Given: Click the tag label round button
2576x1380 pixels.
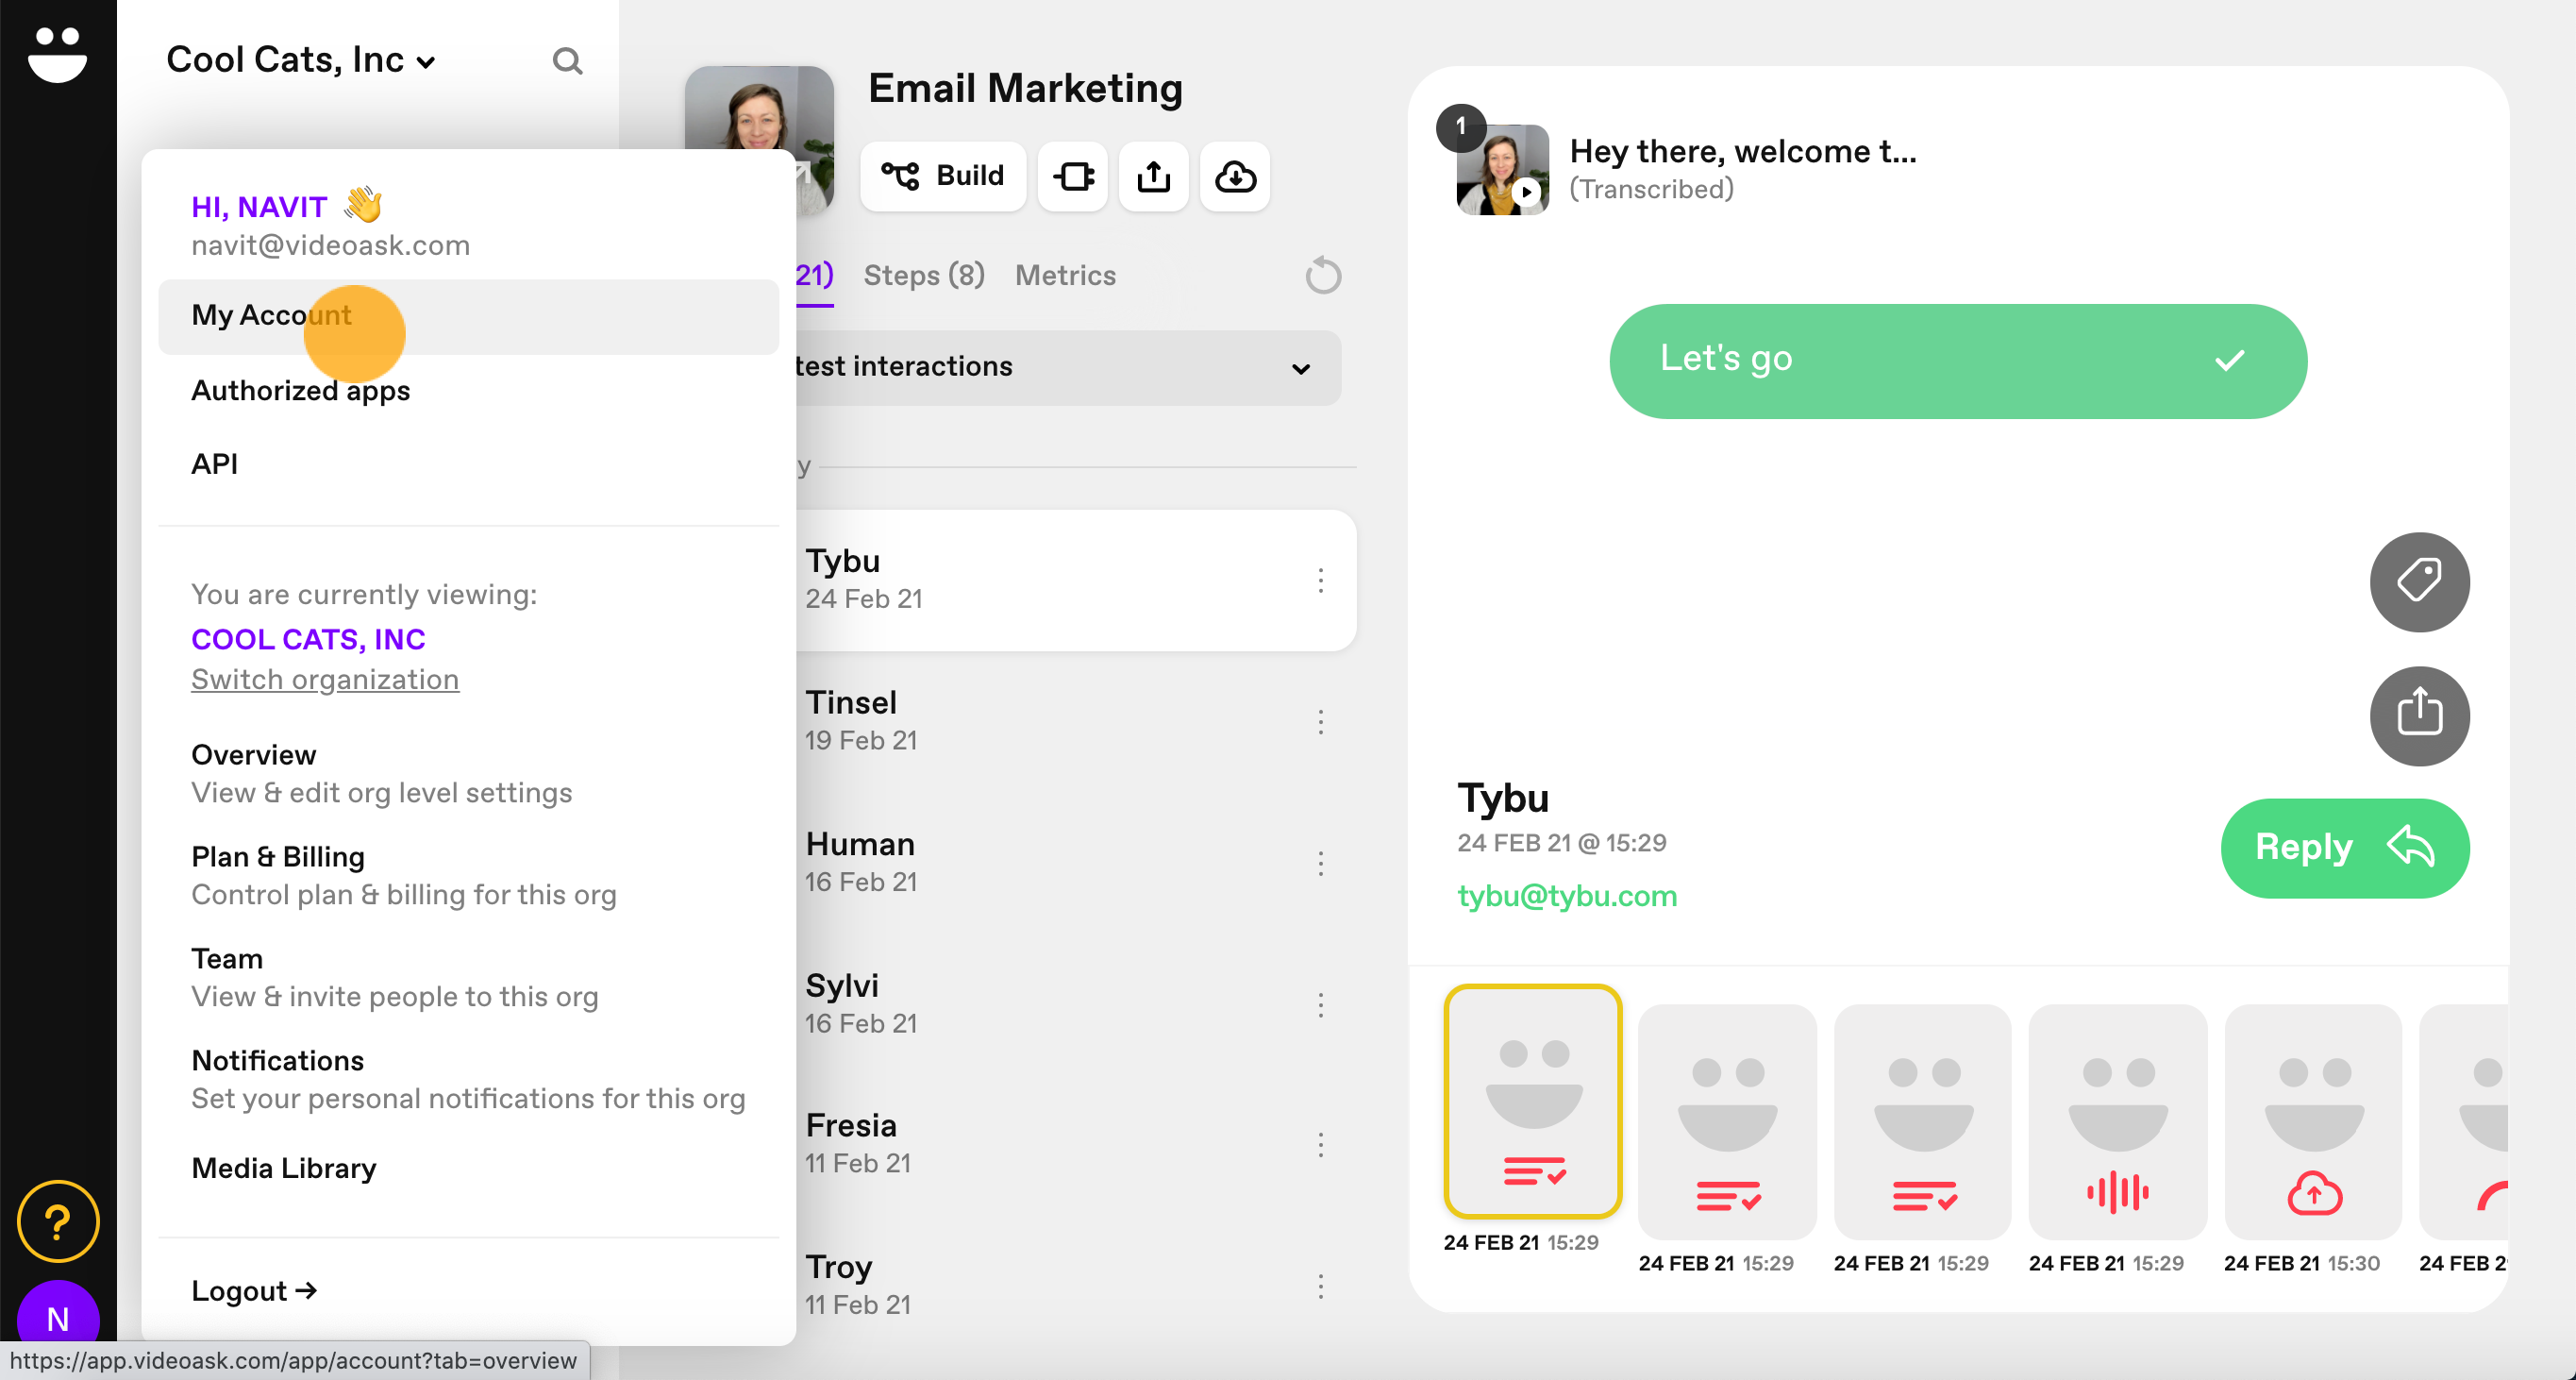Looking at the screenshot, I should coord(2419,582).
